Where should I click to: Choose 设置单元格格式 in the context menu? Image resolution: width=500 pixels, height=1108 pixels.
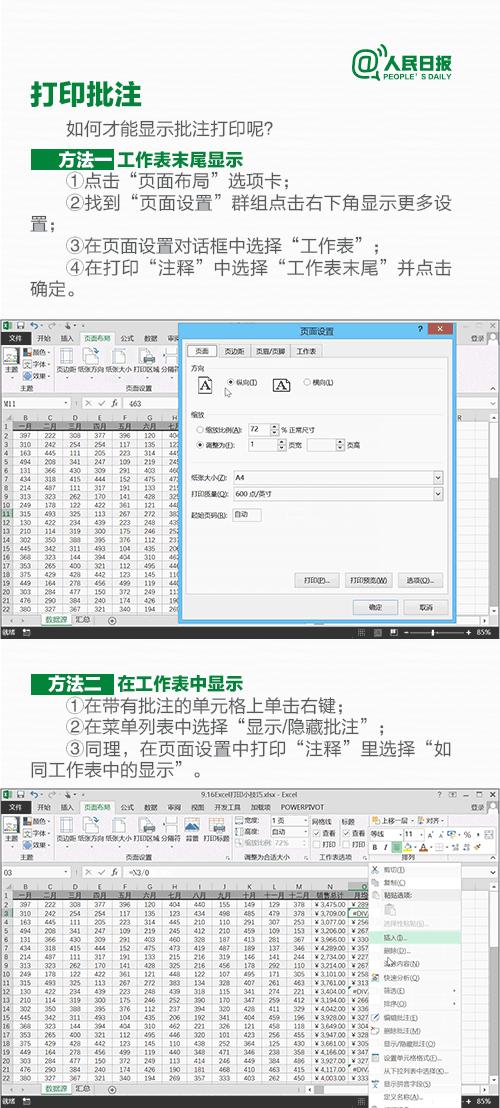pos(415,1057)
